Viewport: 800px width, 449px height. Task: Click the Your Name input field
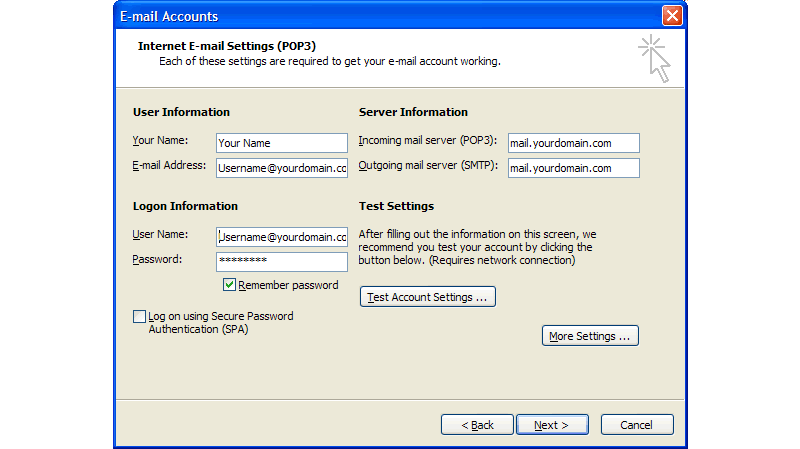click(282, 143)
